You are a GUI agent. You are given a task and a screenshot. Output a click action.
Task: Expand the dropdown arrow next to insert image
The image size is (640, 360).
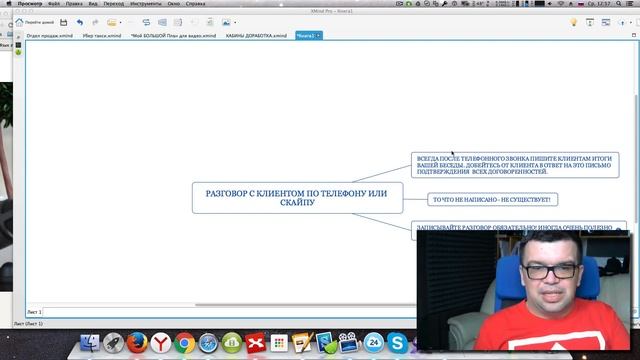[235, 22]
